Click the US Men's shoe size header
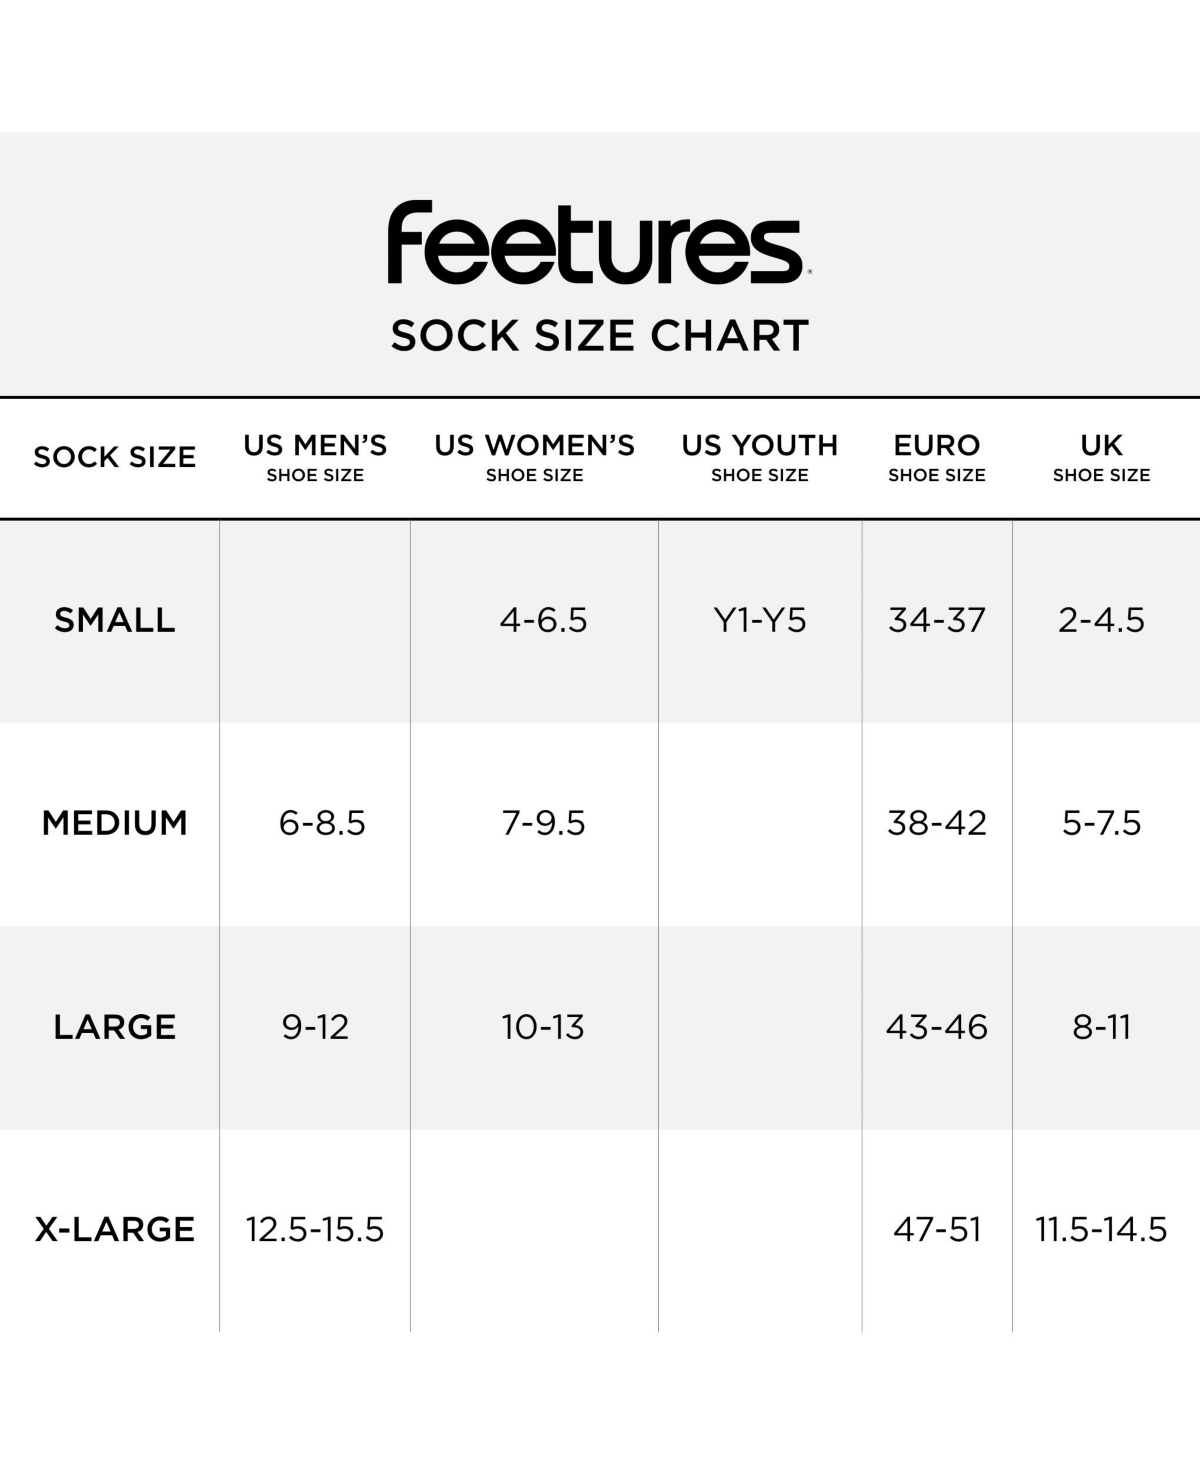Image resolution: width=1200 pixels, height=1466 pixels. tap(315, 457)
